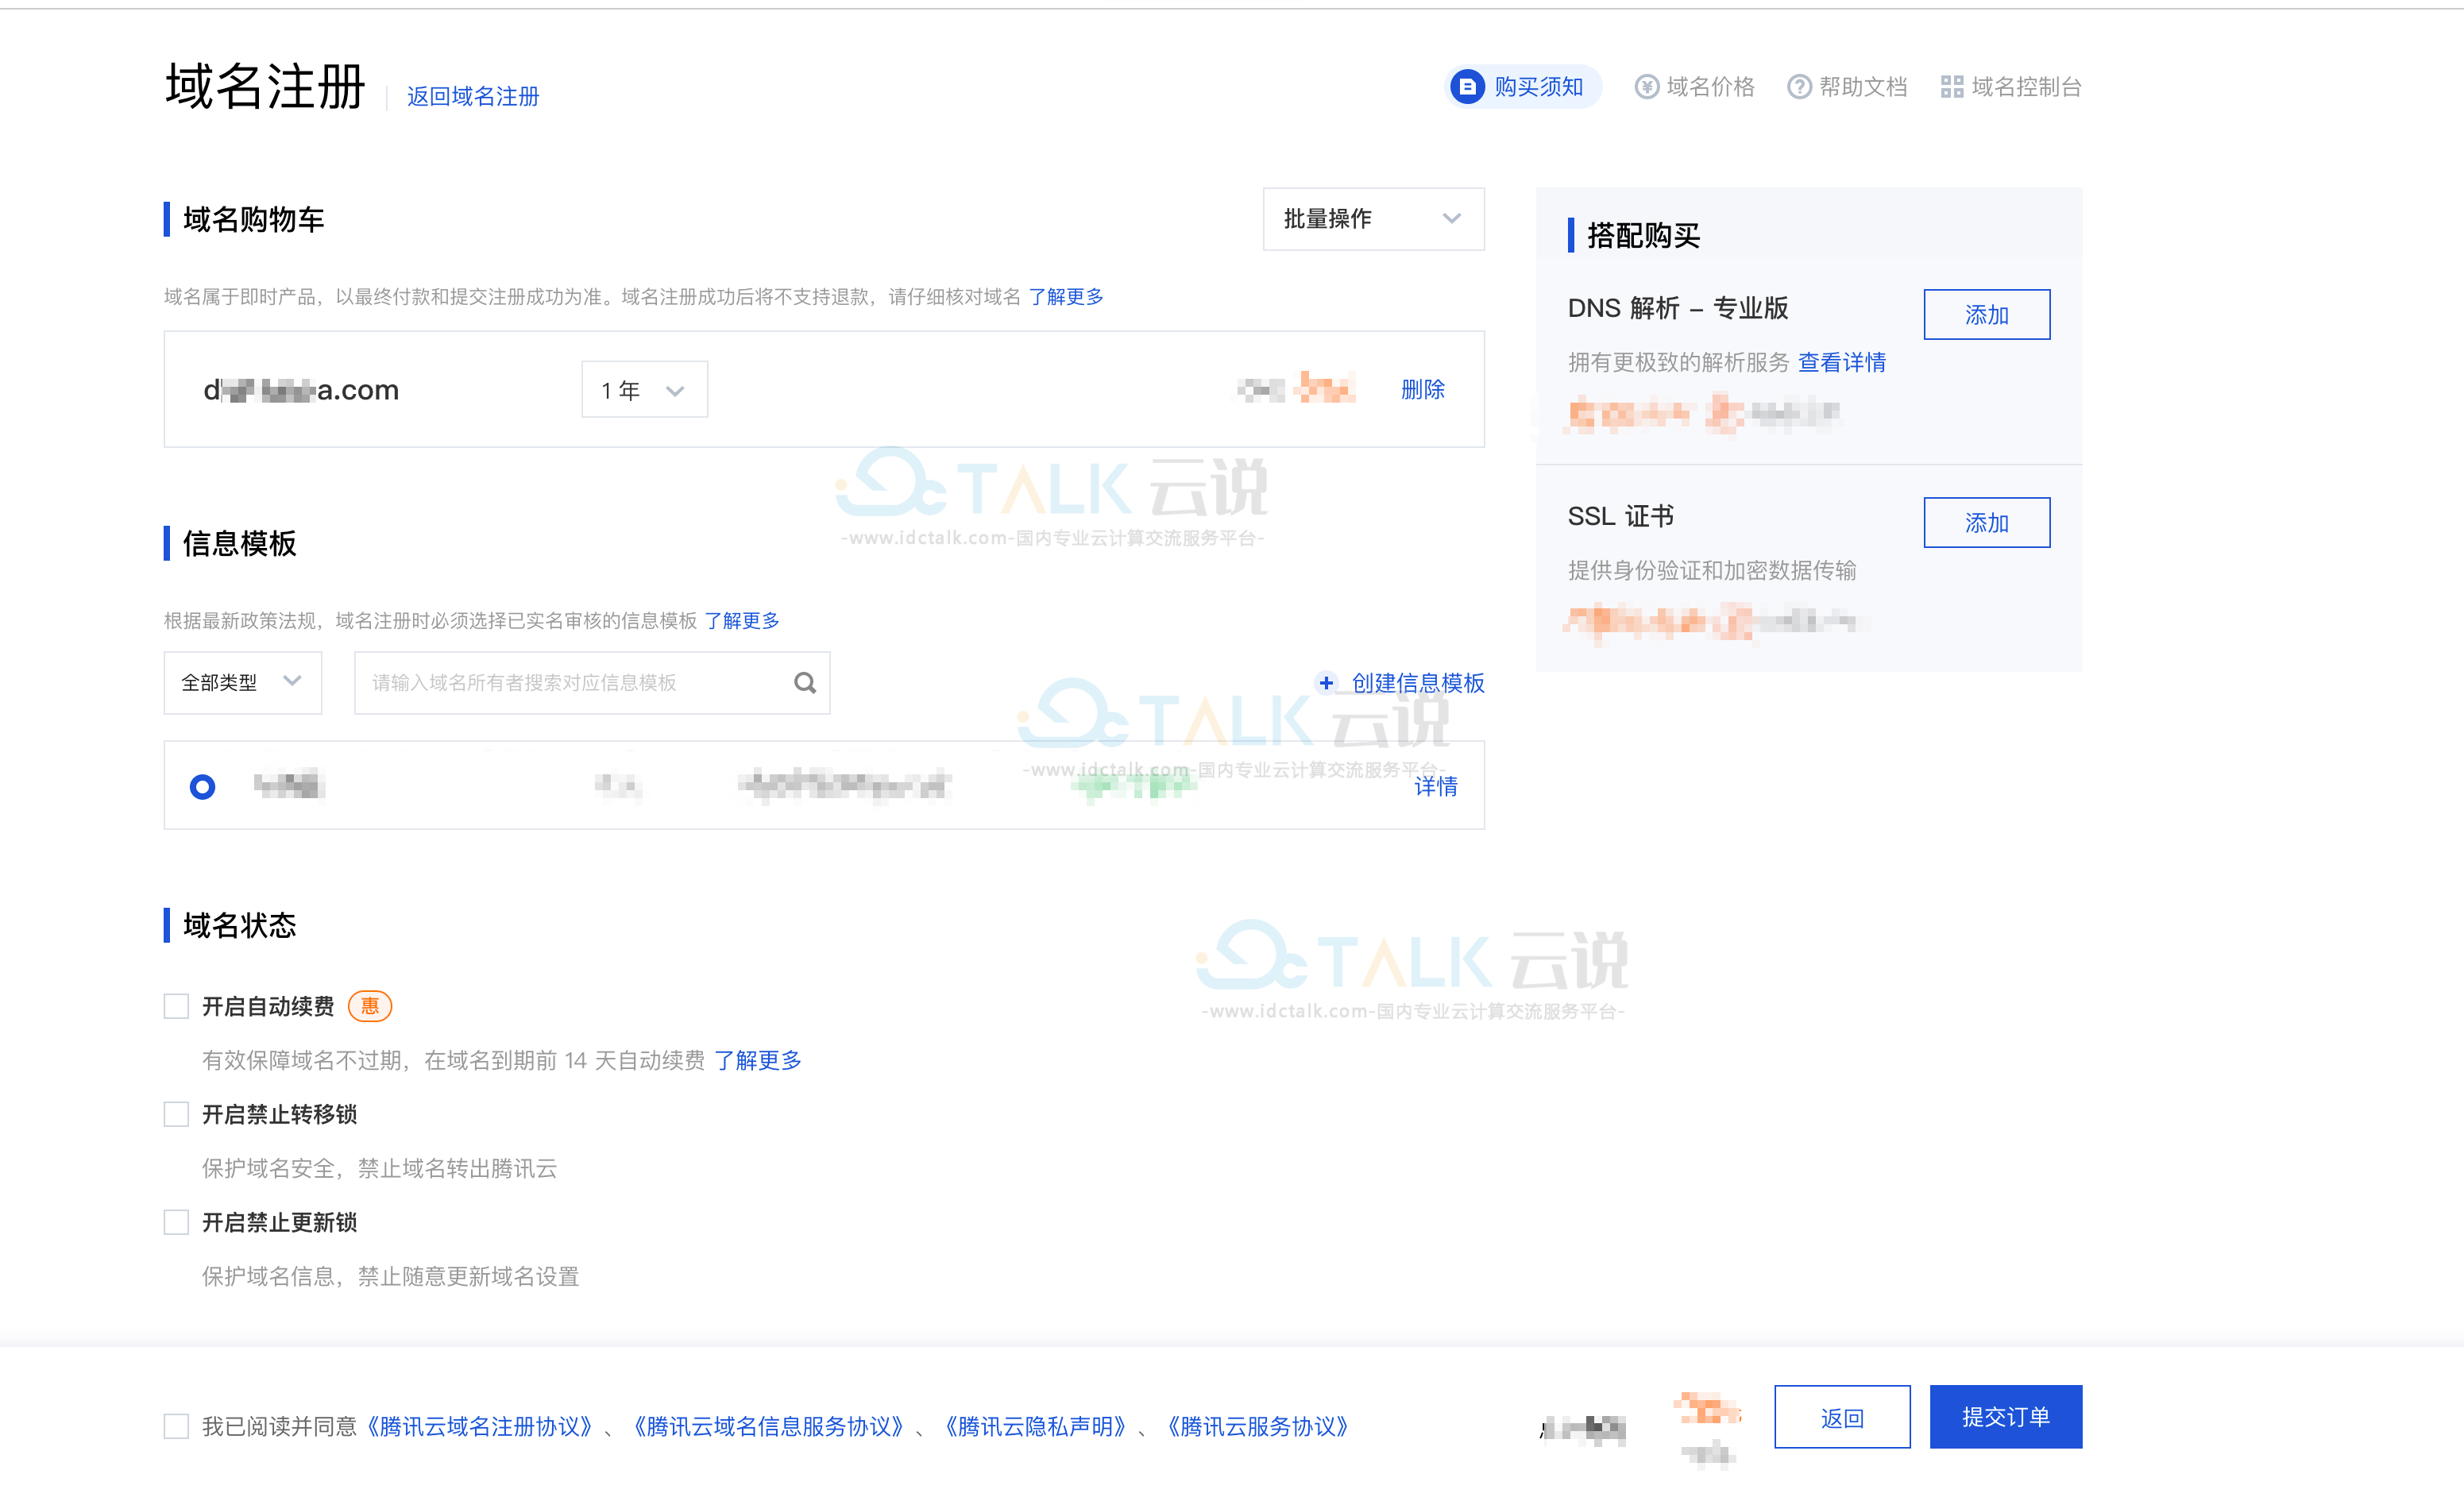Click 查看详情 for DNS 解析 专业版
2464x1501 pixels.
[x=1842, y=362]
